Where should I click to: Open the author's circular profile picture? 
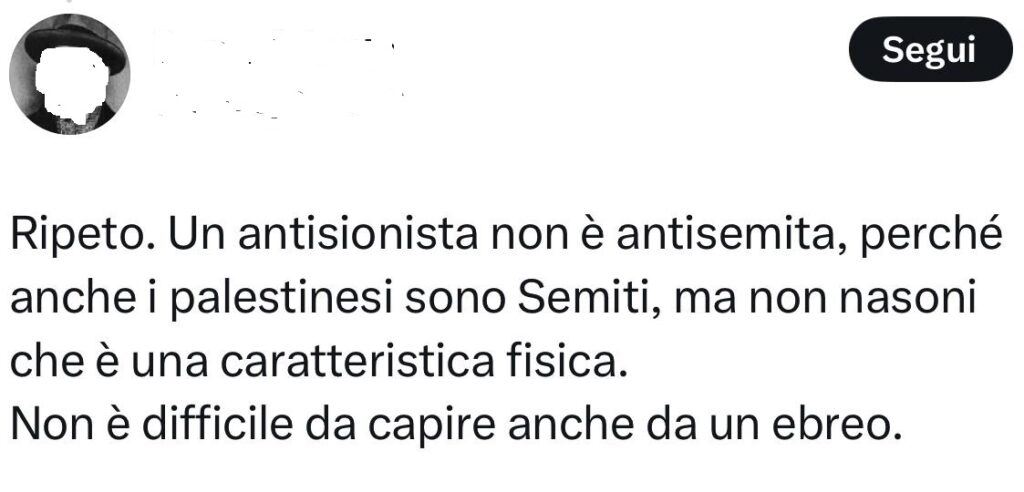tap(69, 77)
